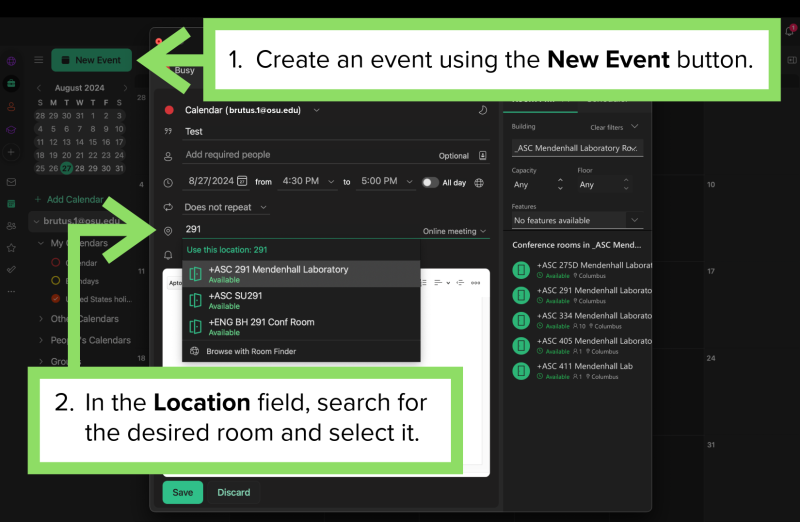The image size is (800, 522).
Task: Open the Does not repeat dropdown
Action: point(226,207)
